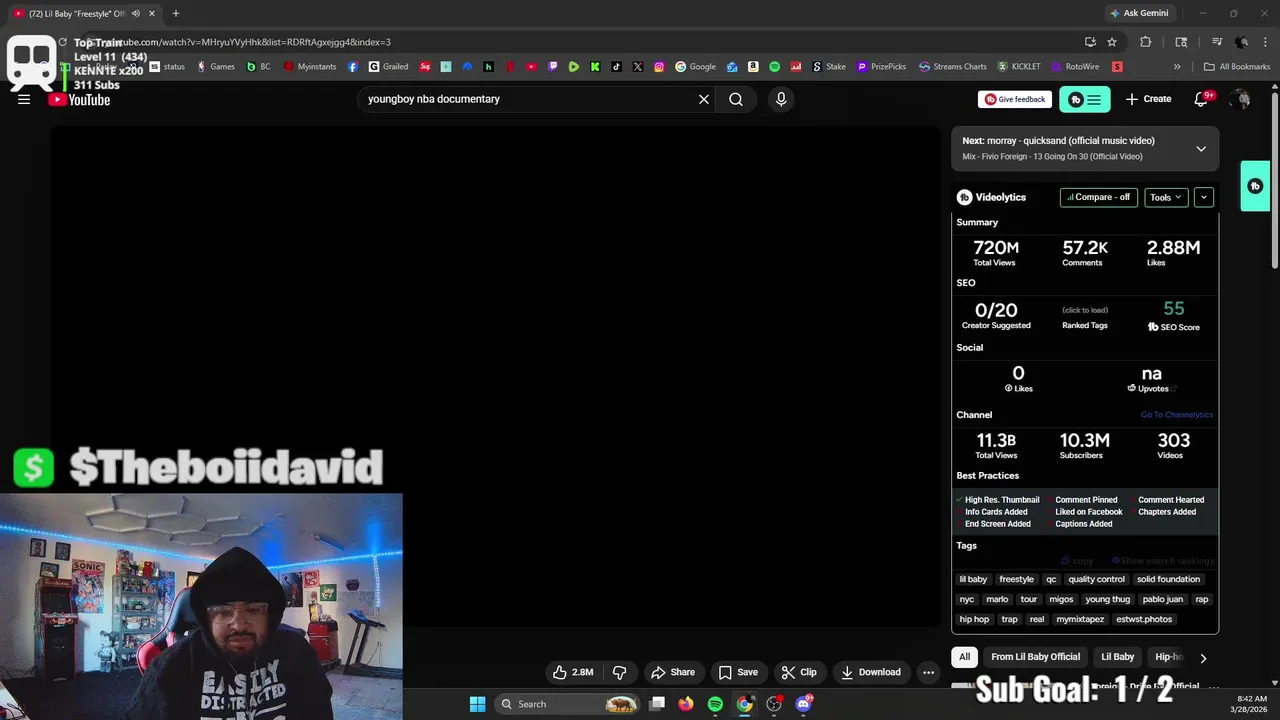Show more bookmarks with double chevron

click(1177, 67)
